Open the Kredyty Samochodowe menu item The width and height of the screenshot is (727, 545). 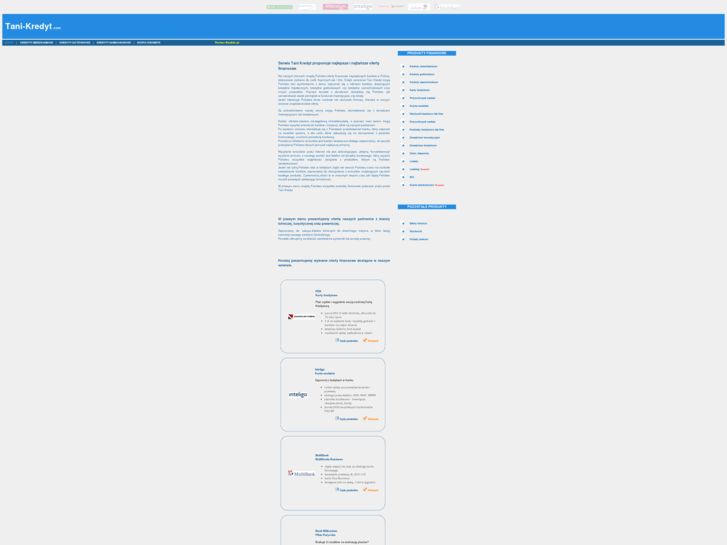click(x=114, y=43)
